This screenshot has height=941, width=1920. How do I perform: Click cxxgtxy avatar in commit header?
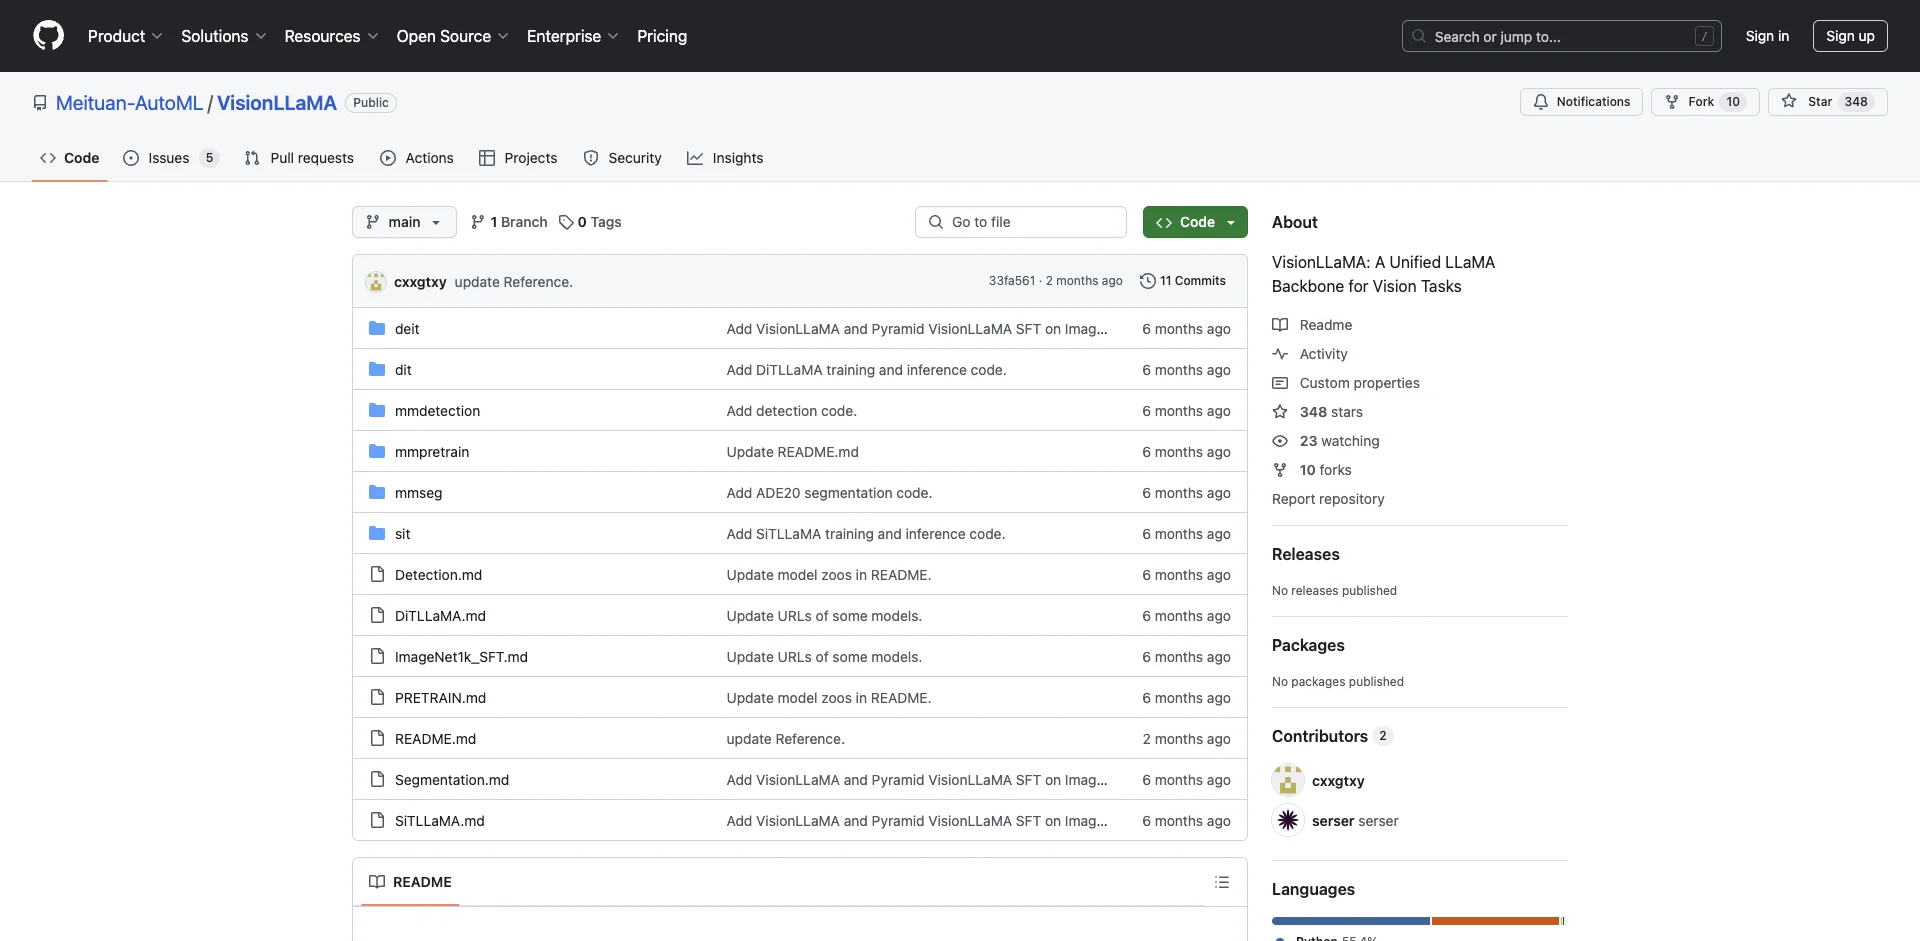click(x=376, y=282)
